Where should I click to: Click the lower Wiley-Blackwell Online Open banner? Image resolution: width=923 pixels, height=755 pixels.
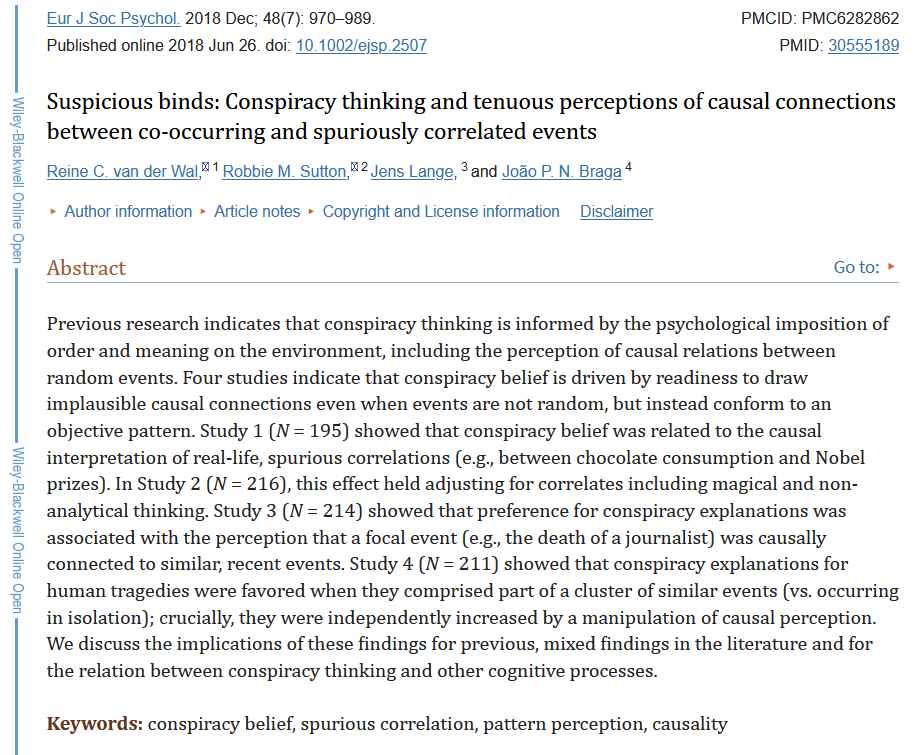[x=18, y=530]
